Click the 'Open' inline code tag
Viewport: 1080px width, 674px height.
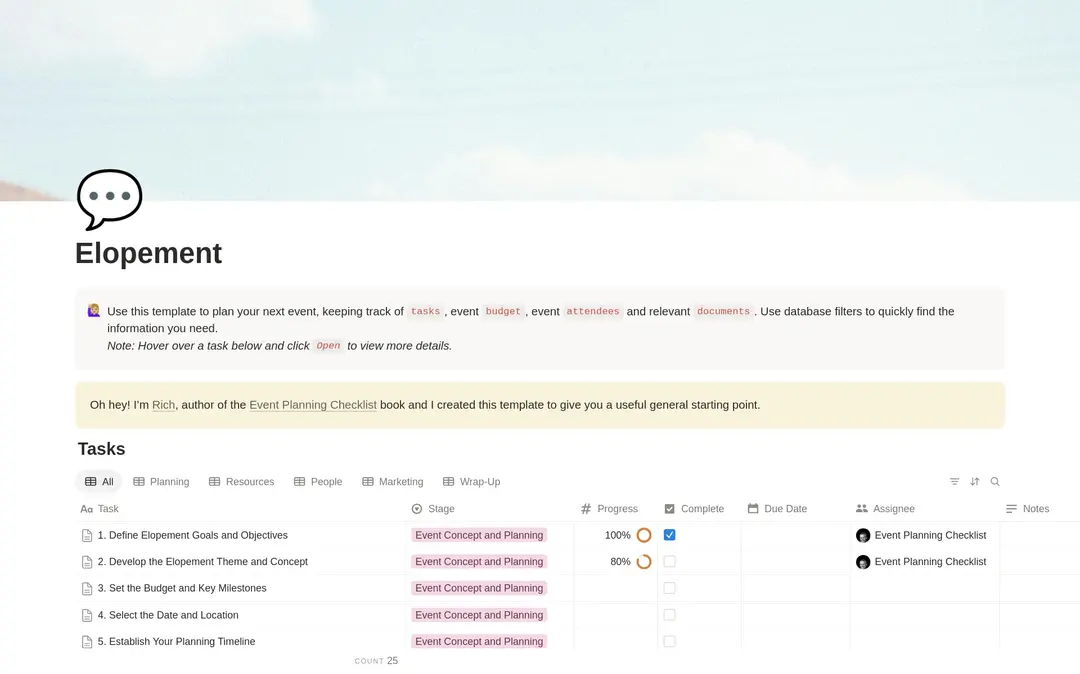click(x=328, y=346)
